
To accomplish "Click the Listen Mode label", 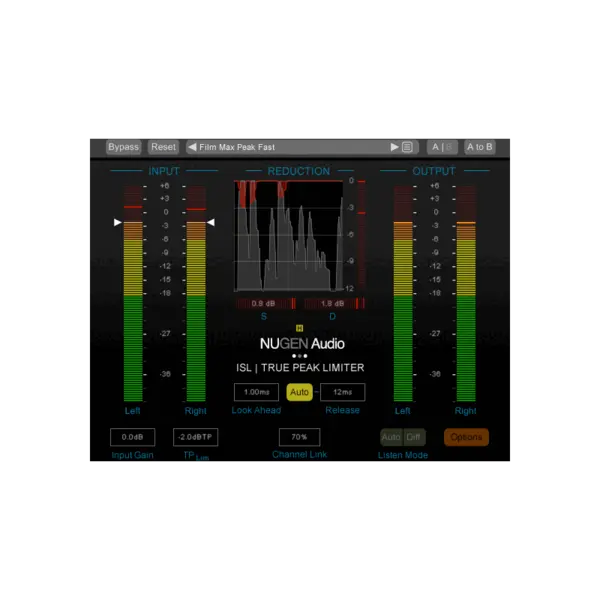I will coord(403,455).
